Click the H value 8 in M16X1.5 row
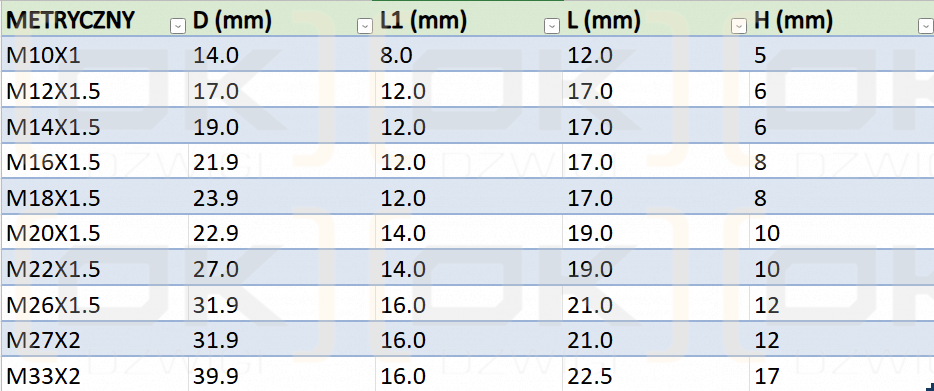Image resolution: width=934 pixels, height=391 pixels. 760,162
